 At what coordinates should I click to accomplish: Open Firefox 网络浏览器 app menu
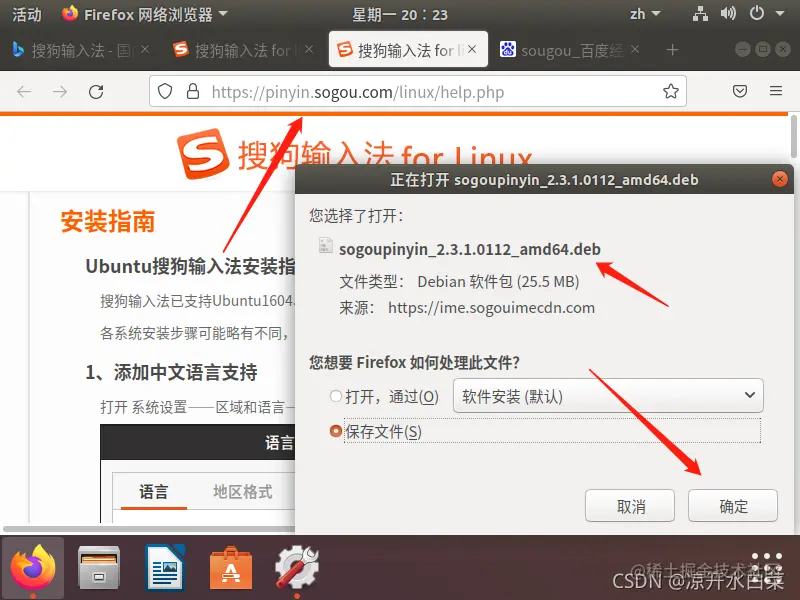(144, 14)
